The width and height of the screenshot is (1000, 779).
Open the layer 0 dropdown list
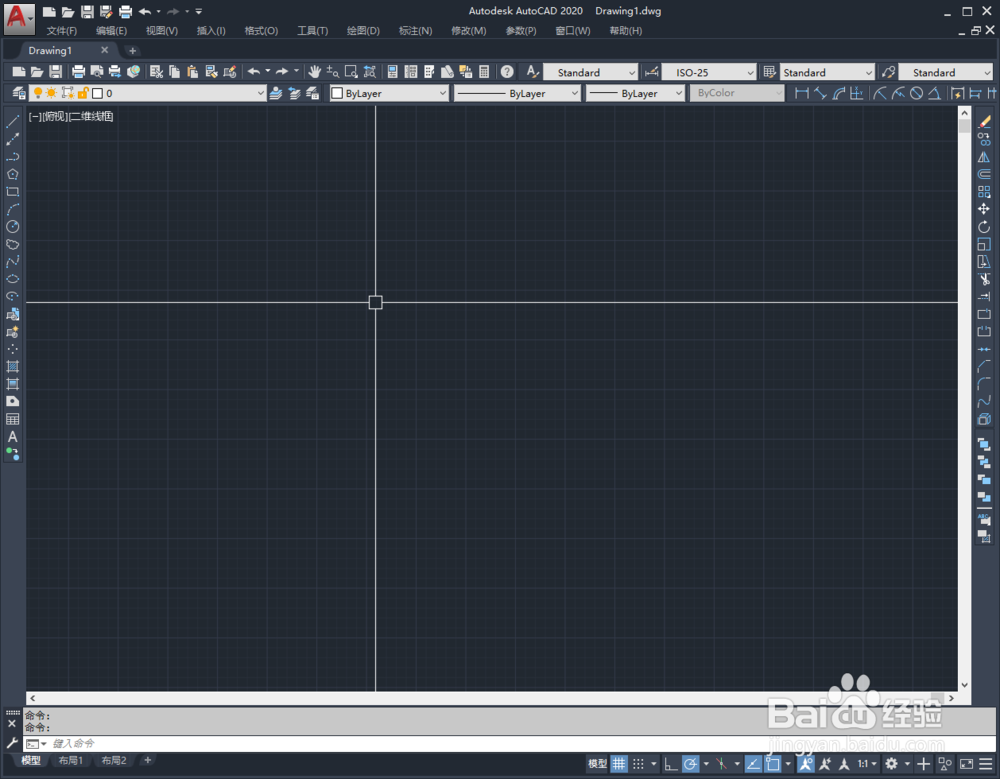pos(260,93)
